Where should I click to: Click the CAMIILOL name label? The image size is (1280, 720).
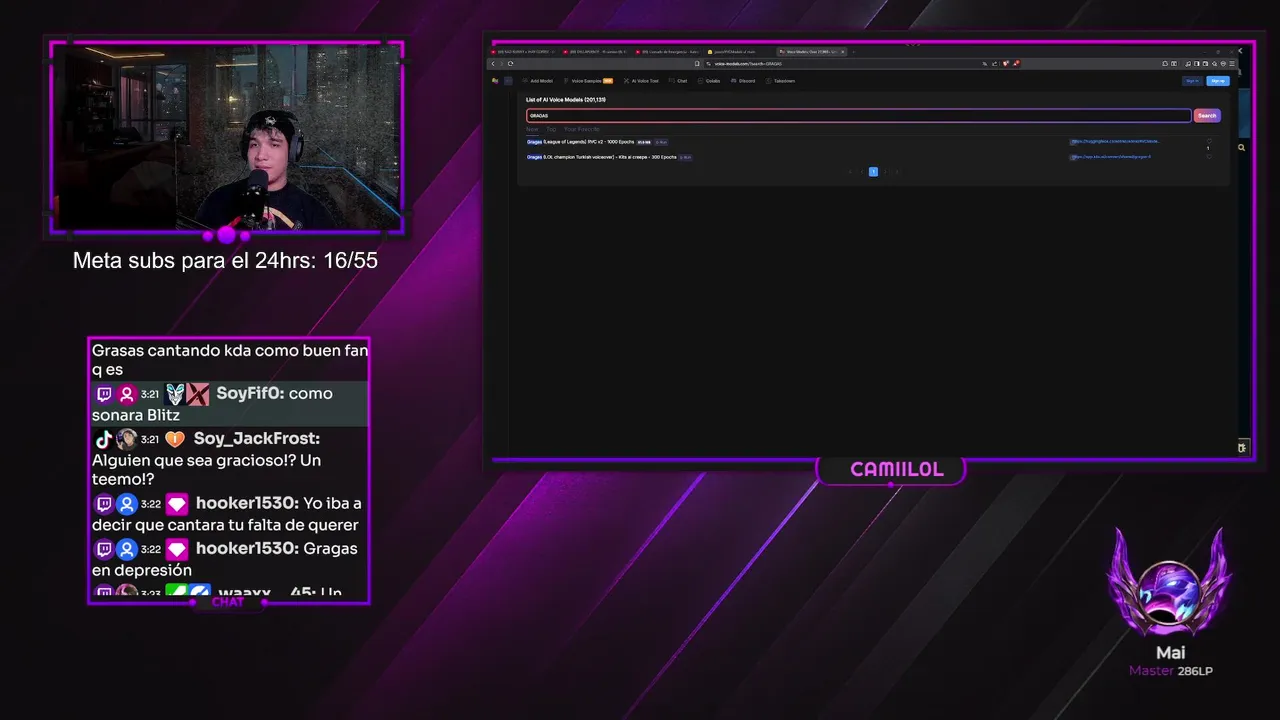896,469
